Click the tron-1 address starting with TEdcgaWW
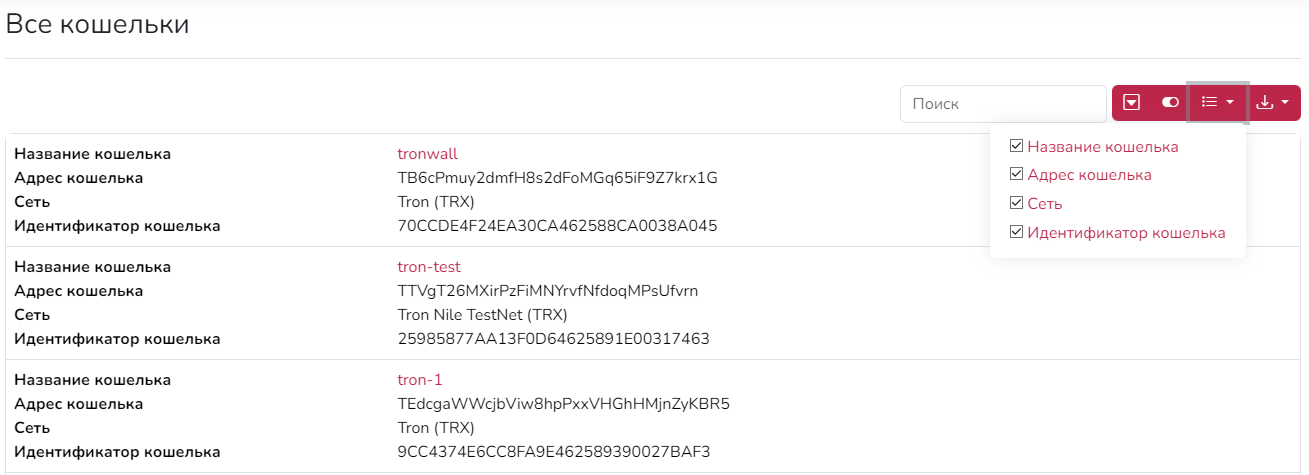This screenshot has width=1309, height=475. coord(563,404)
